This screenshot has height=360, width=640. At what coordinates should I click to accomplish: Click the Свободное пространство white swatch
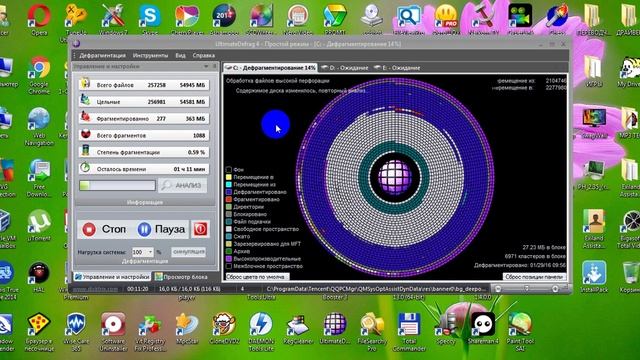click(229, 229)
